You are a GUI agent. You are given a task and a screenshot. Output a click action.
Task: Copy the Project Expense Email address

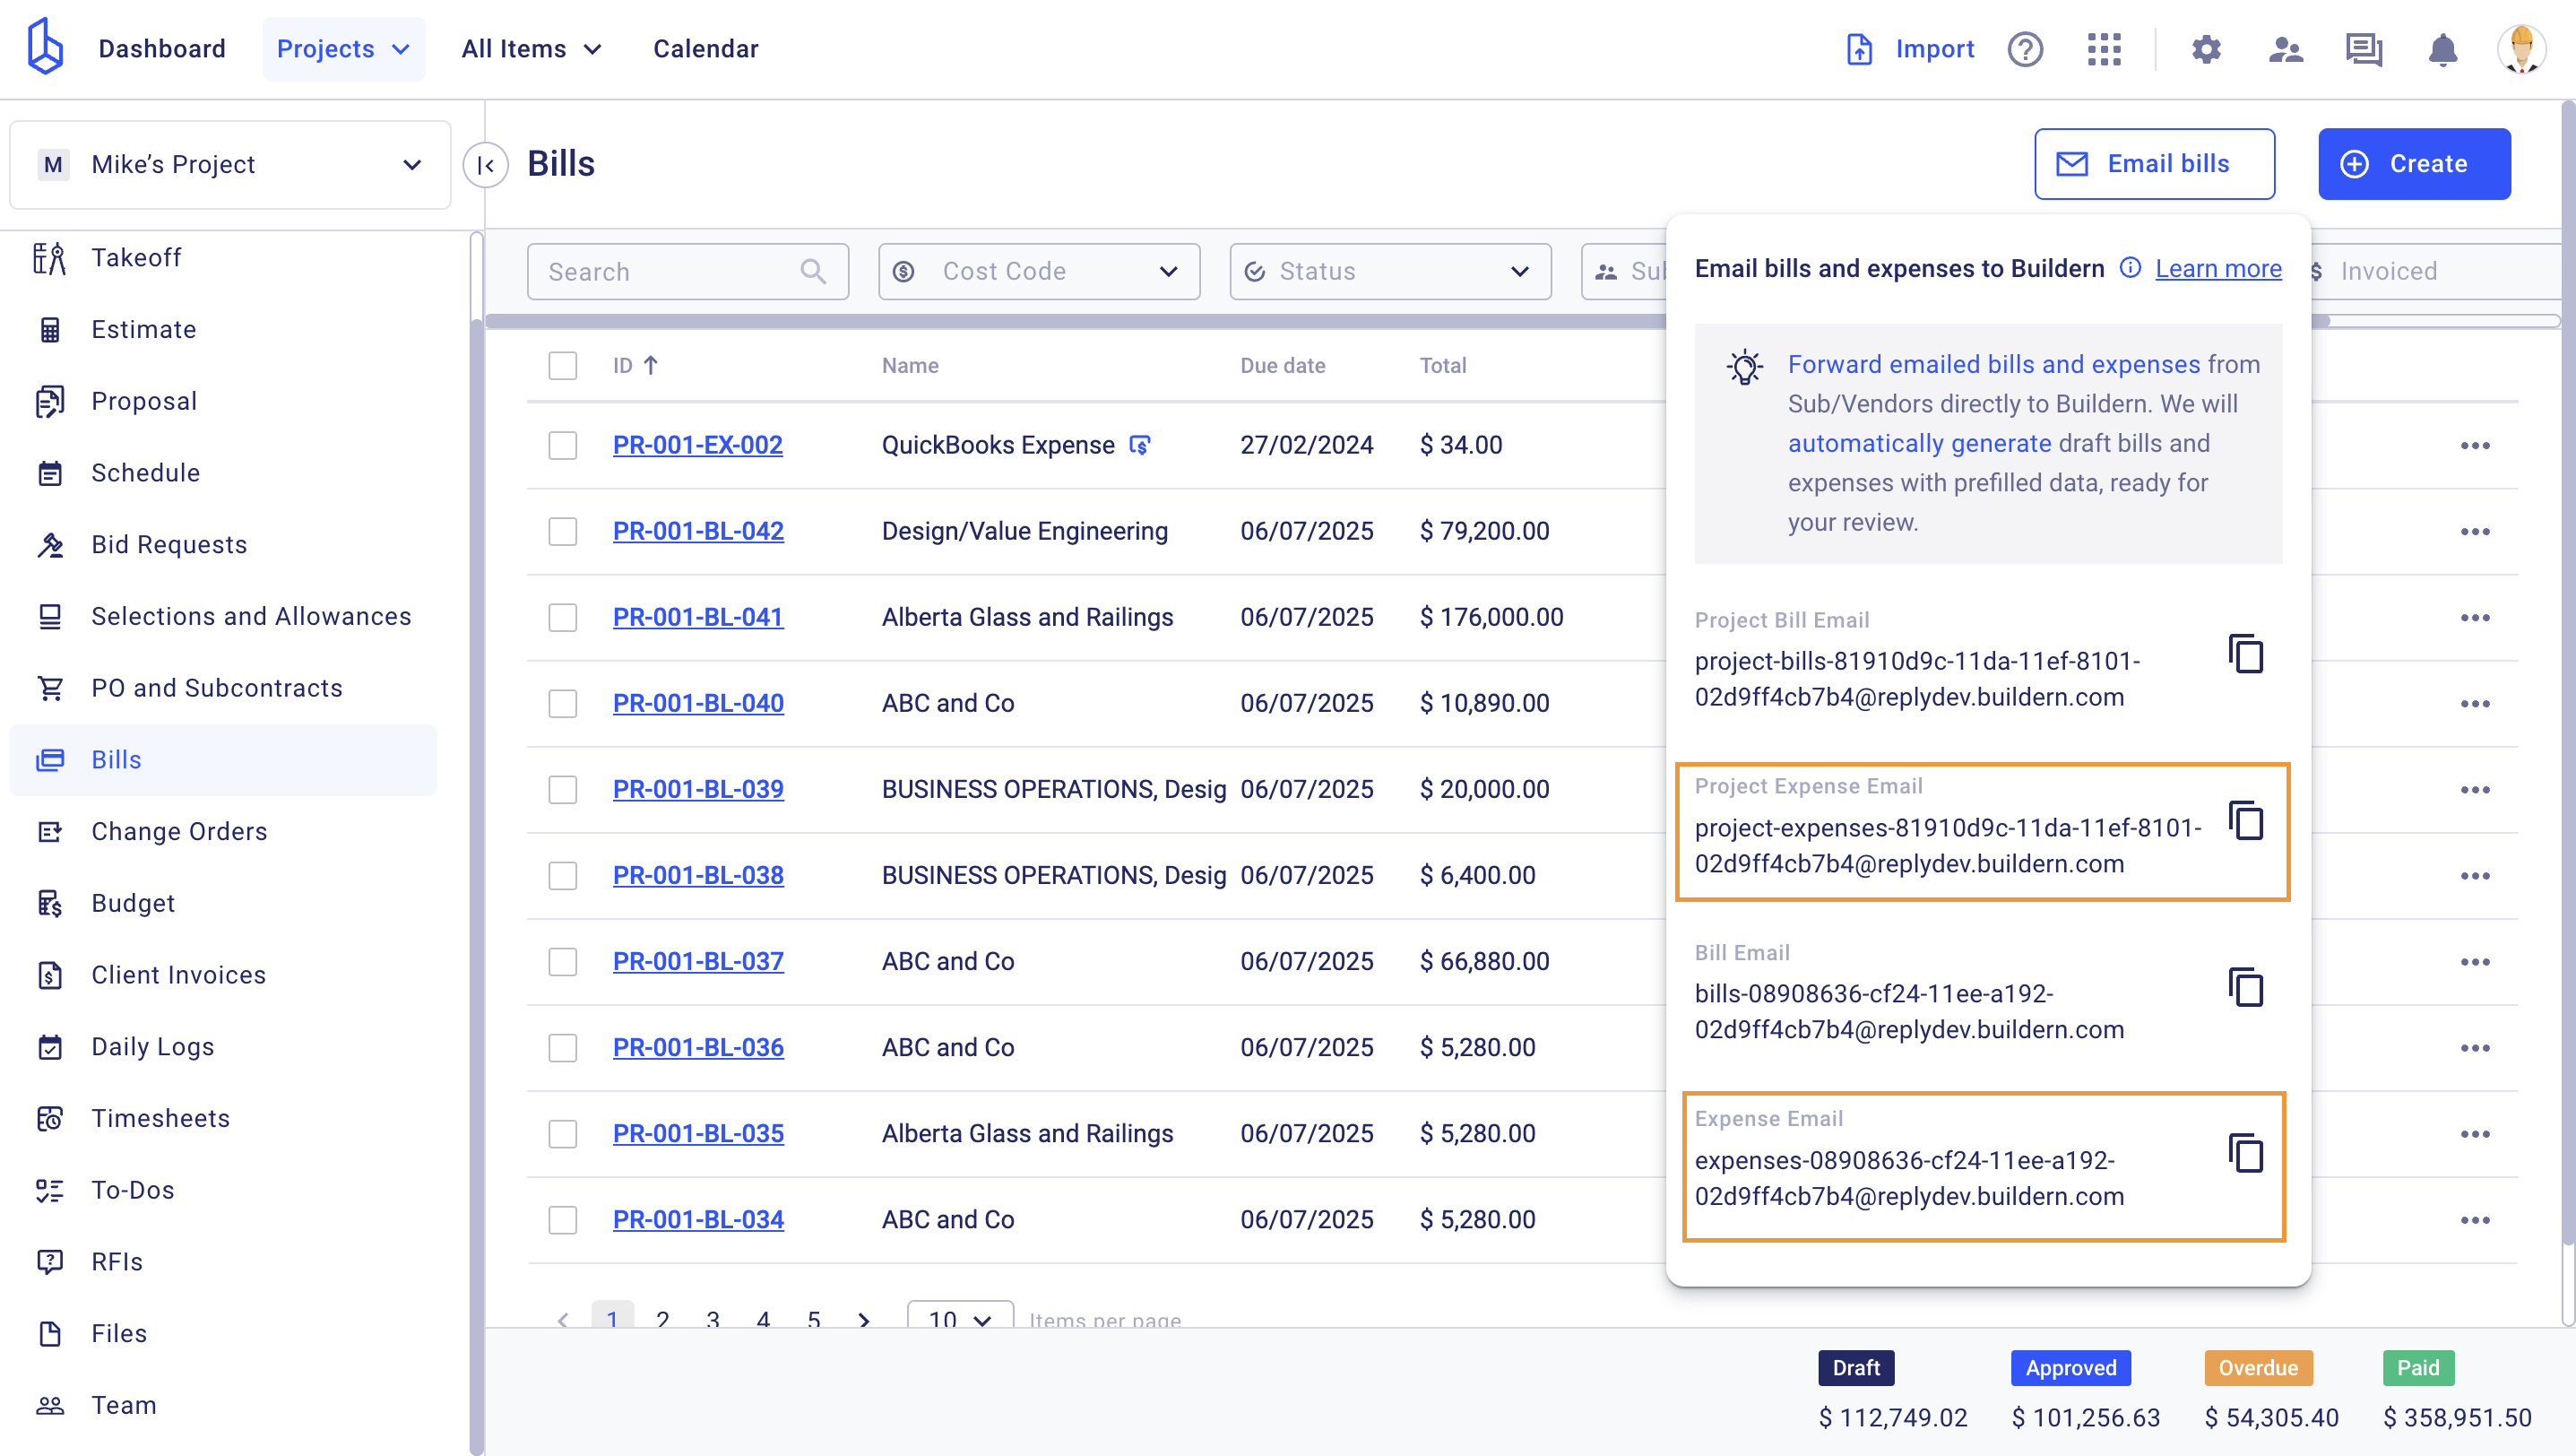tap(2246, 821)
